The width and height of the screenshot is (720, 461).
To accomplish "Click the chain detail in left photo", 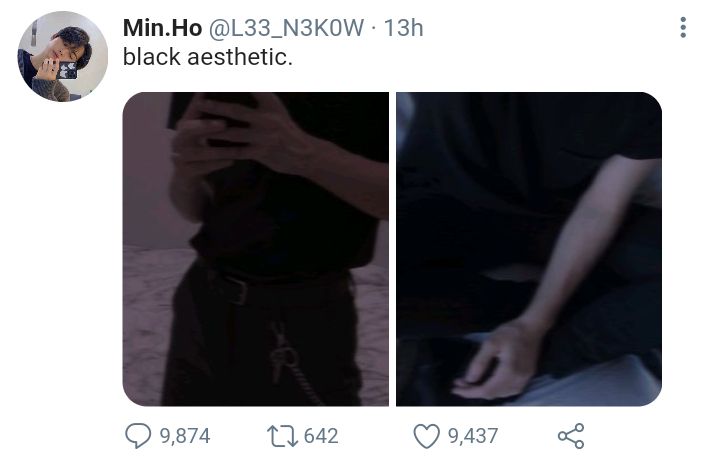I will click(292, 365).
